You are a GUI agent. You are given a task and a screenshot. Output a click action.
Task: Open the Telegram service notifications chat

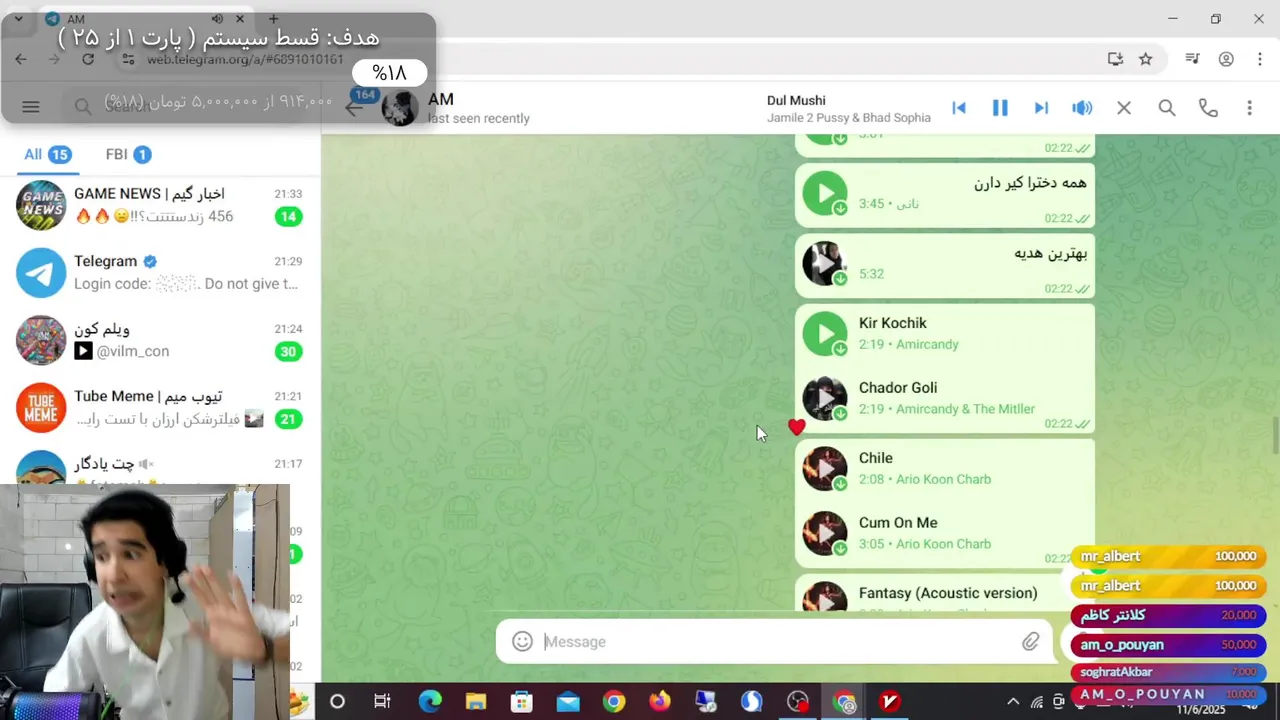point(160,272)
